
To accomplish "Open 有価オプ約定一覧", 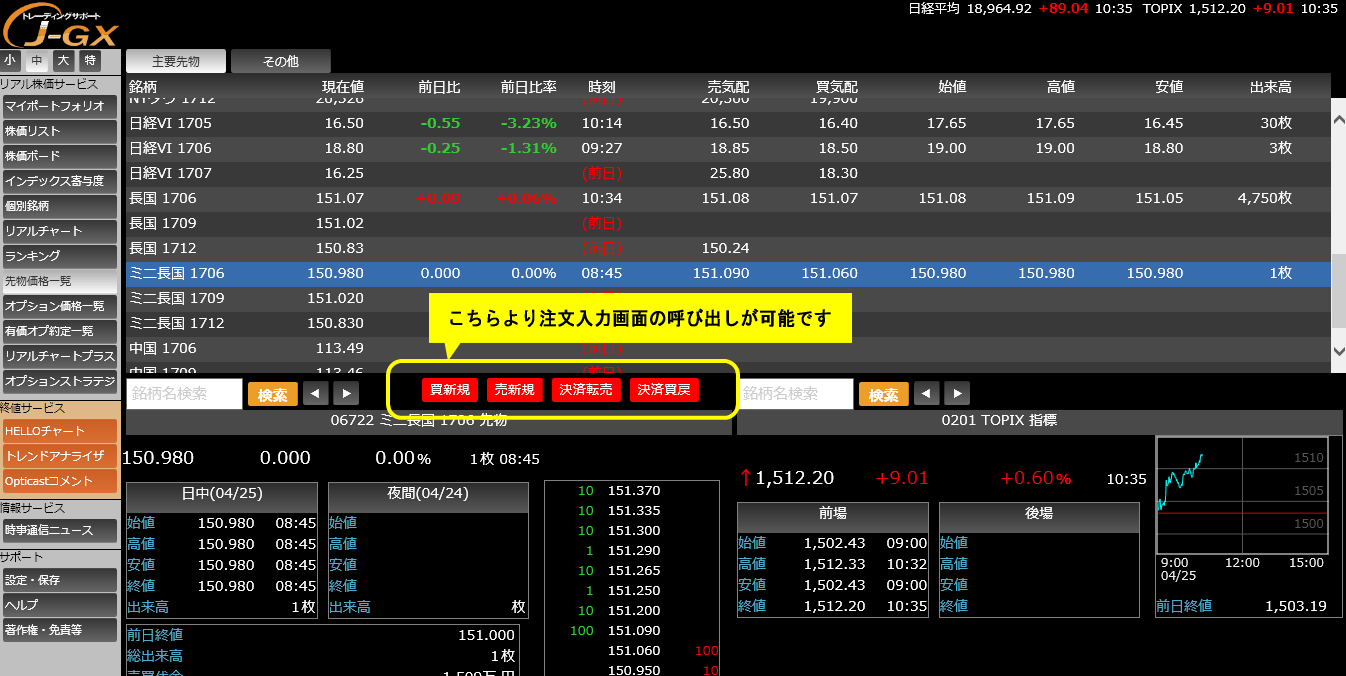I will 60,331.
